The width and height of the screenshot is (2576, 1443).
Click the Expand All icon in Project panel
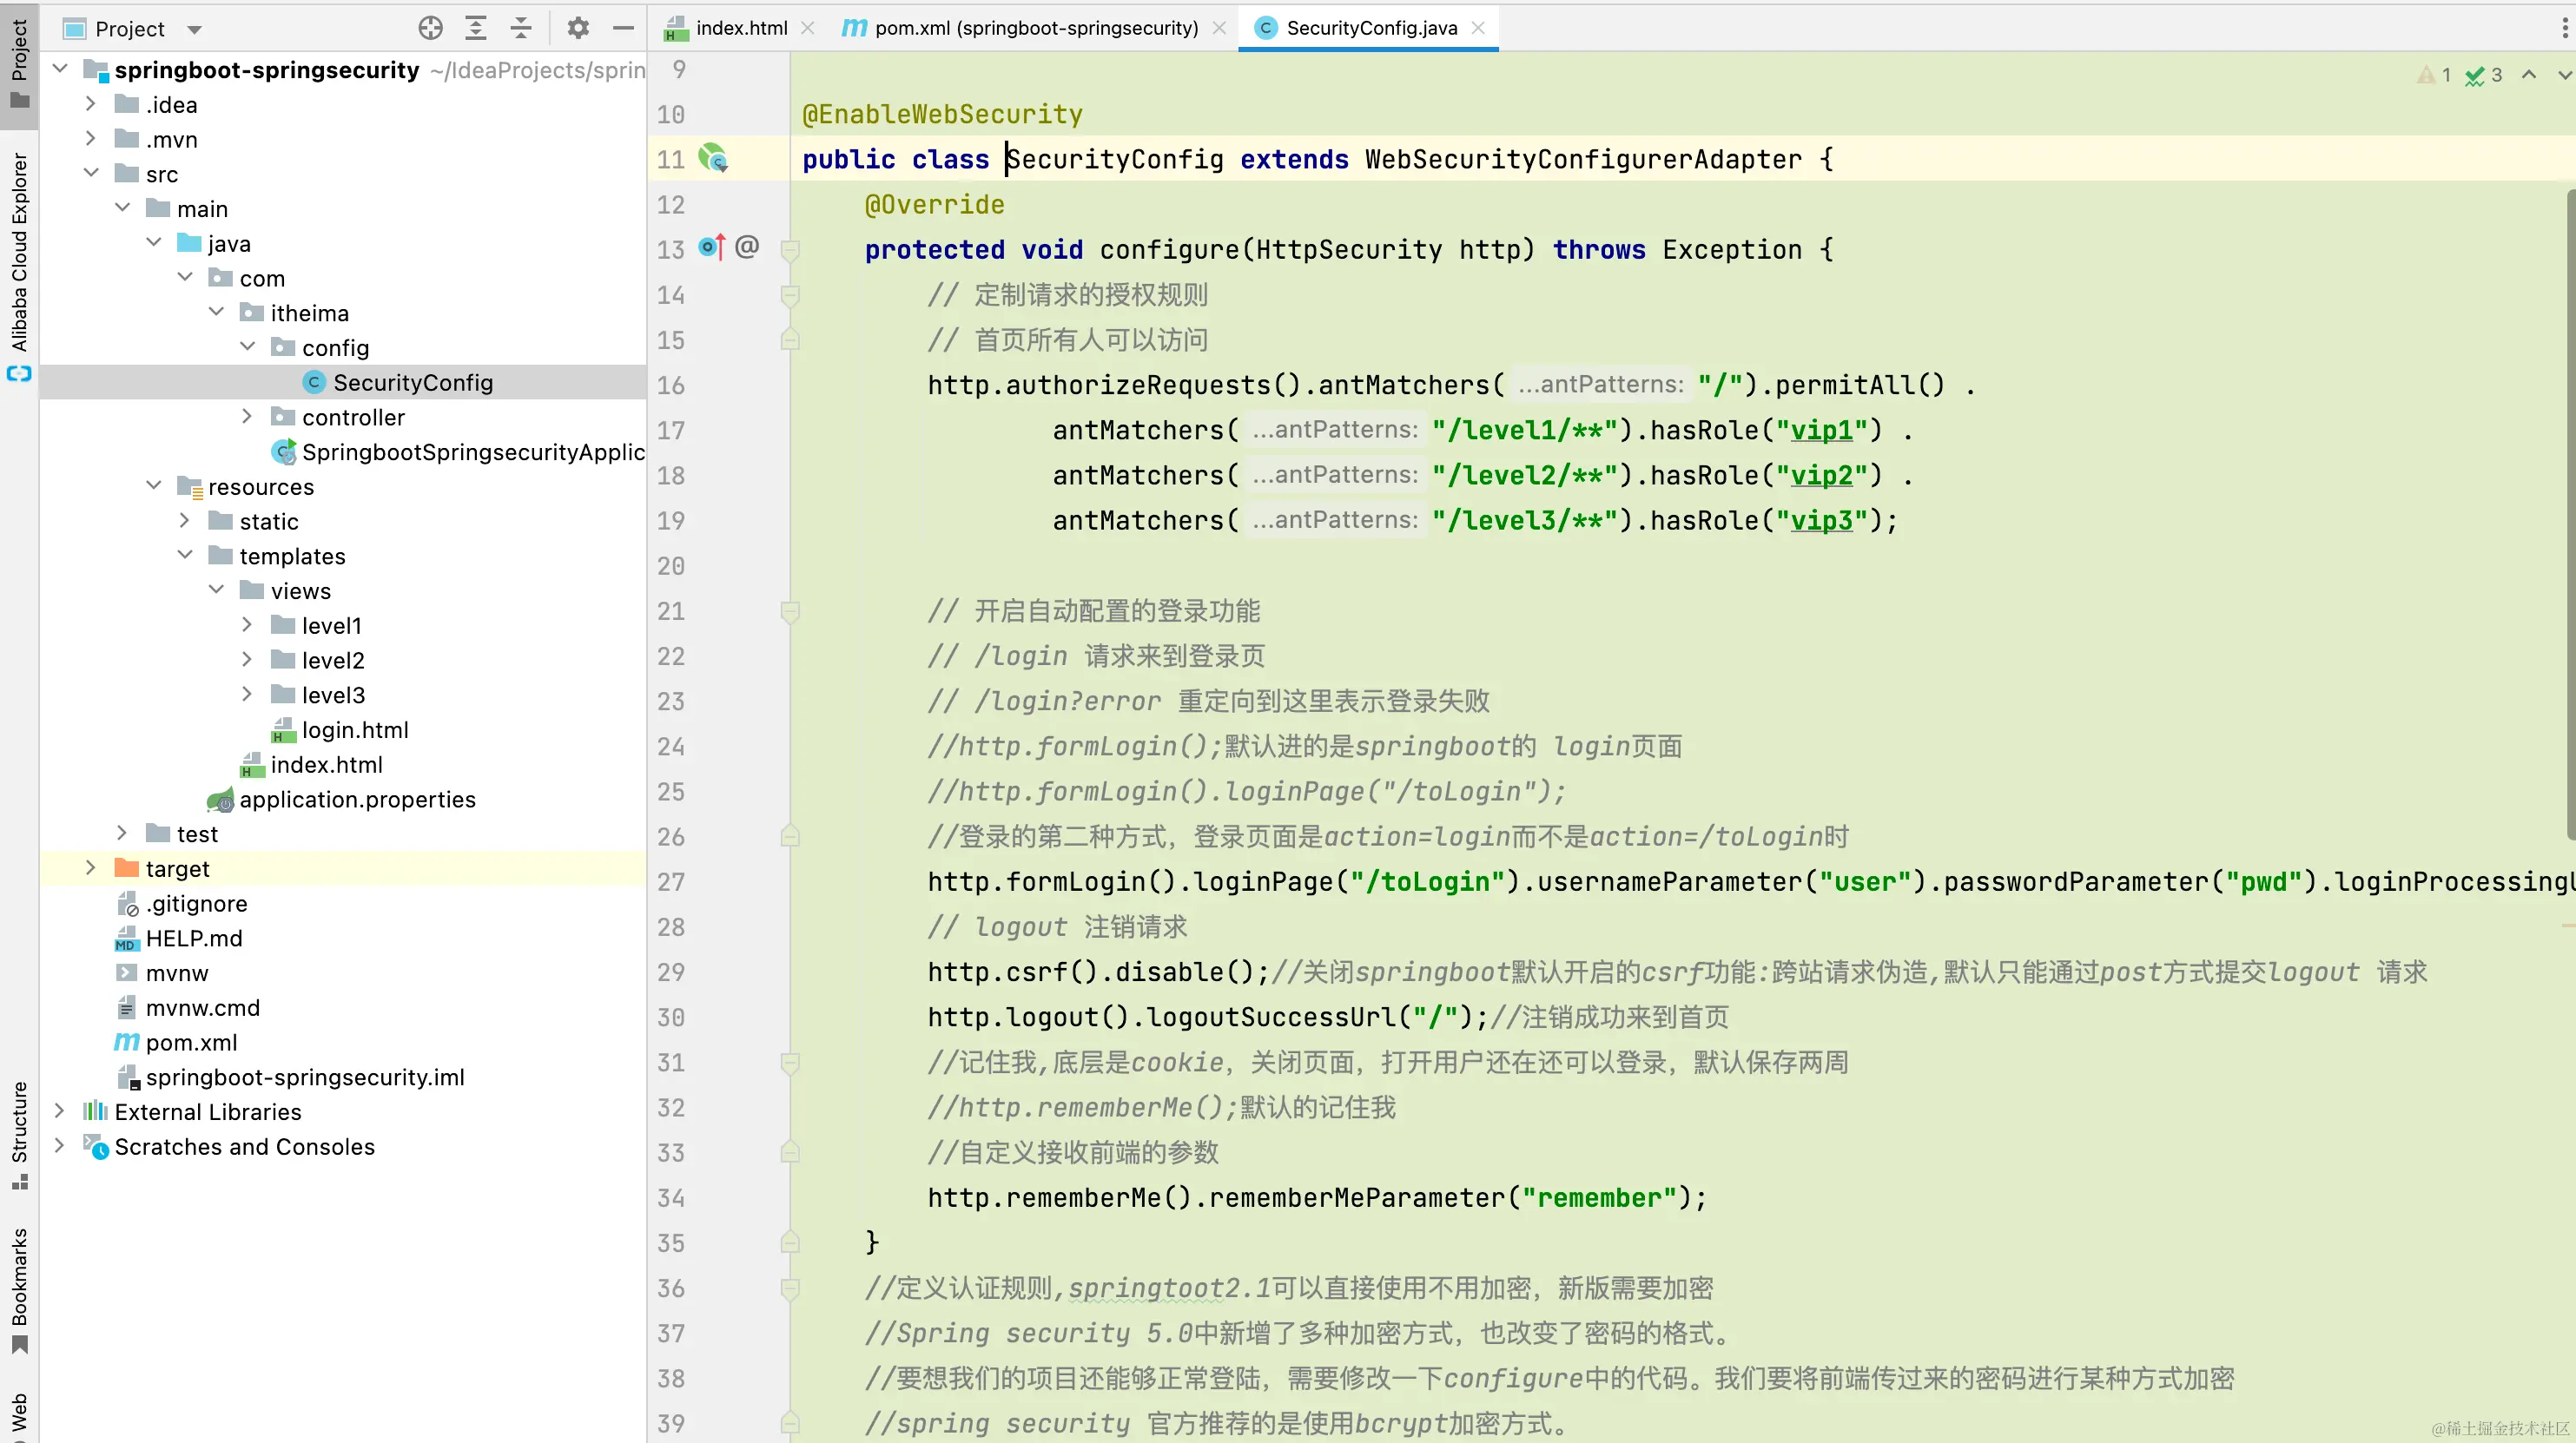tap(476, 28)
